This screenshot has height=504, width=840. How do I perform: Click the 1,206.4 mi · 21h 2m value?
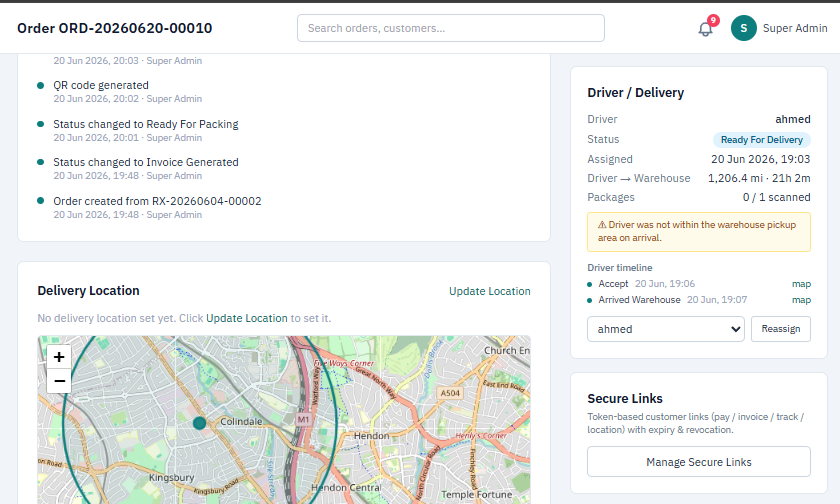pos(759,178)
